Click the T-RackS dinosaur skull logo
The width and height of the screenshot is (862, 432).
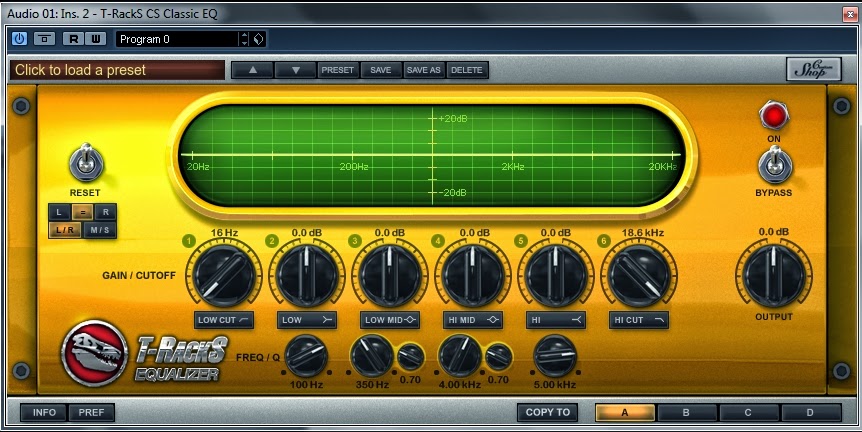coord(95,353)
